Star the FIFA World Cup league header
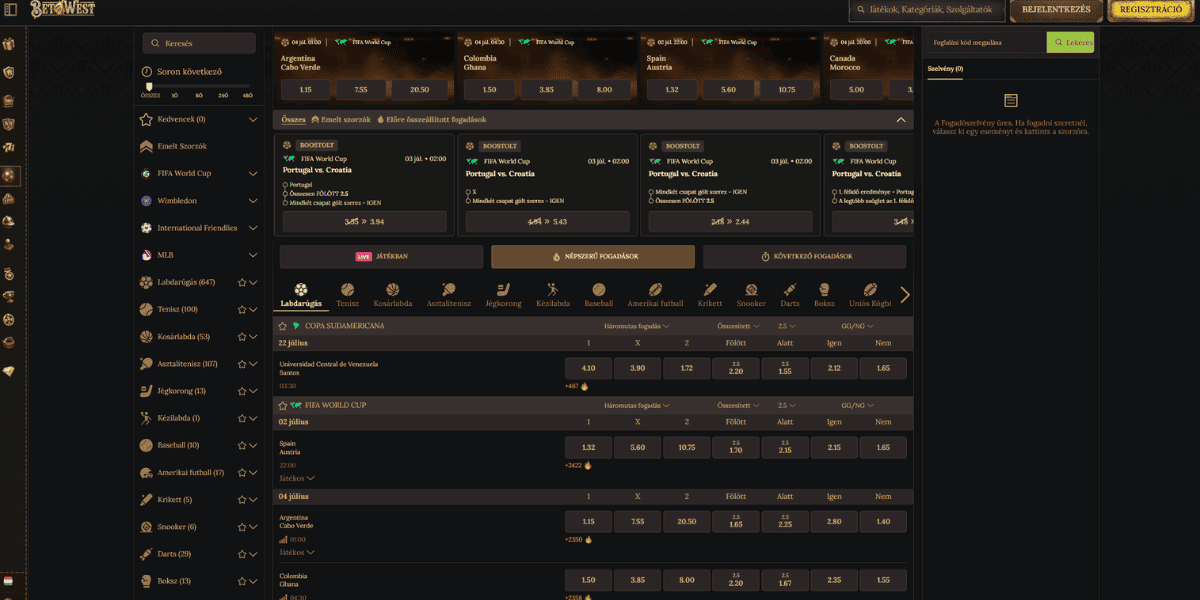 [283, 405]
